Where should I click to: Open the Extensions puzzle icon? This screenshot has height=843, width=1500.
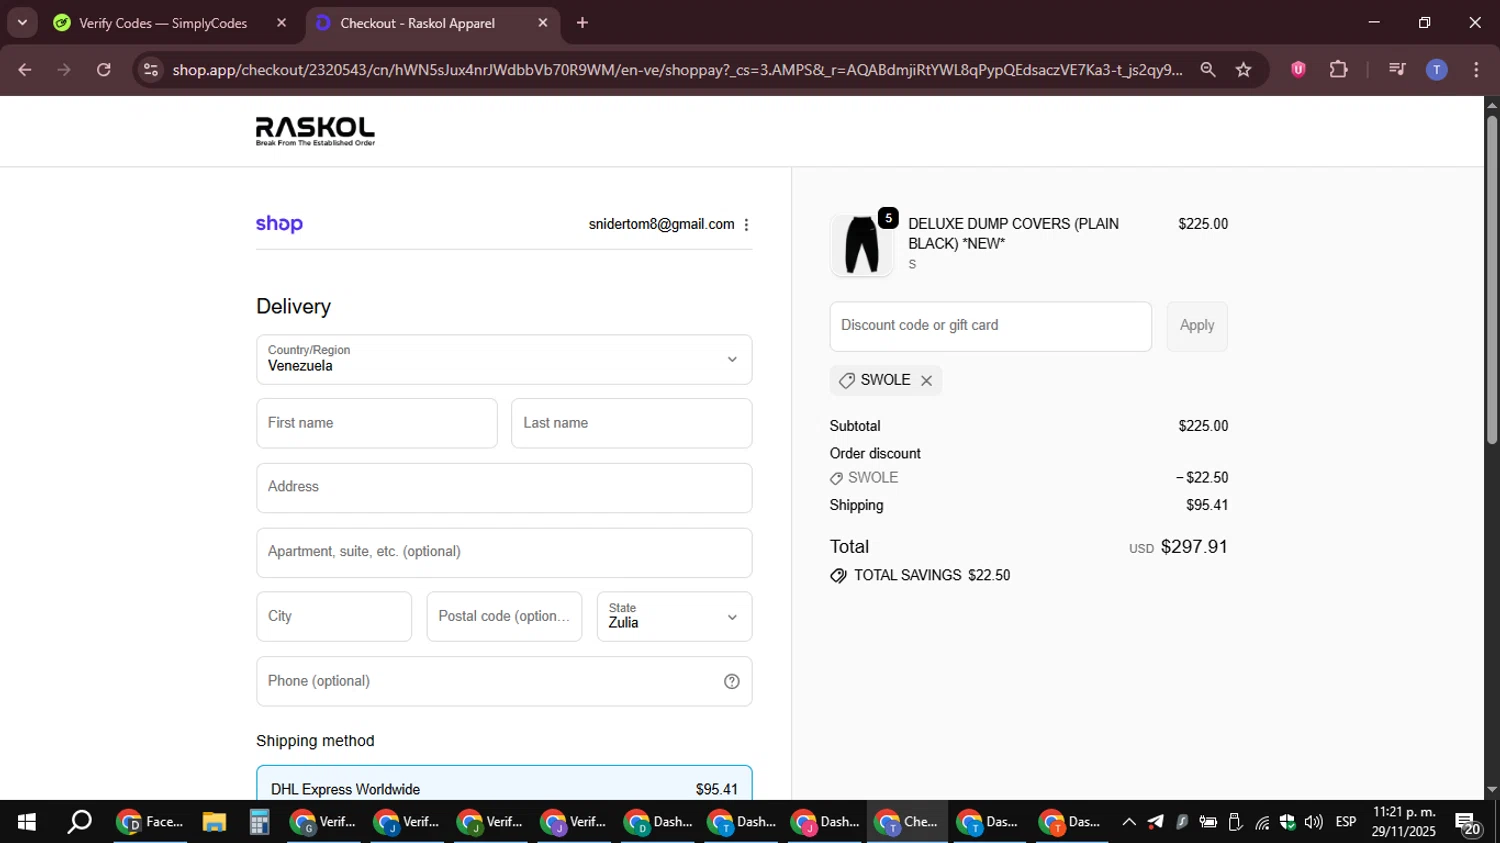click(x=1338, y=70)
